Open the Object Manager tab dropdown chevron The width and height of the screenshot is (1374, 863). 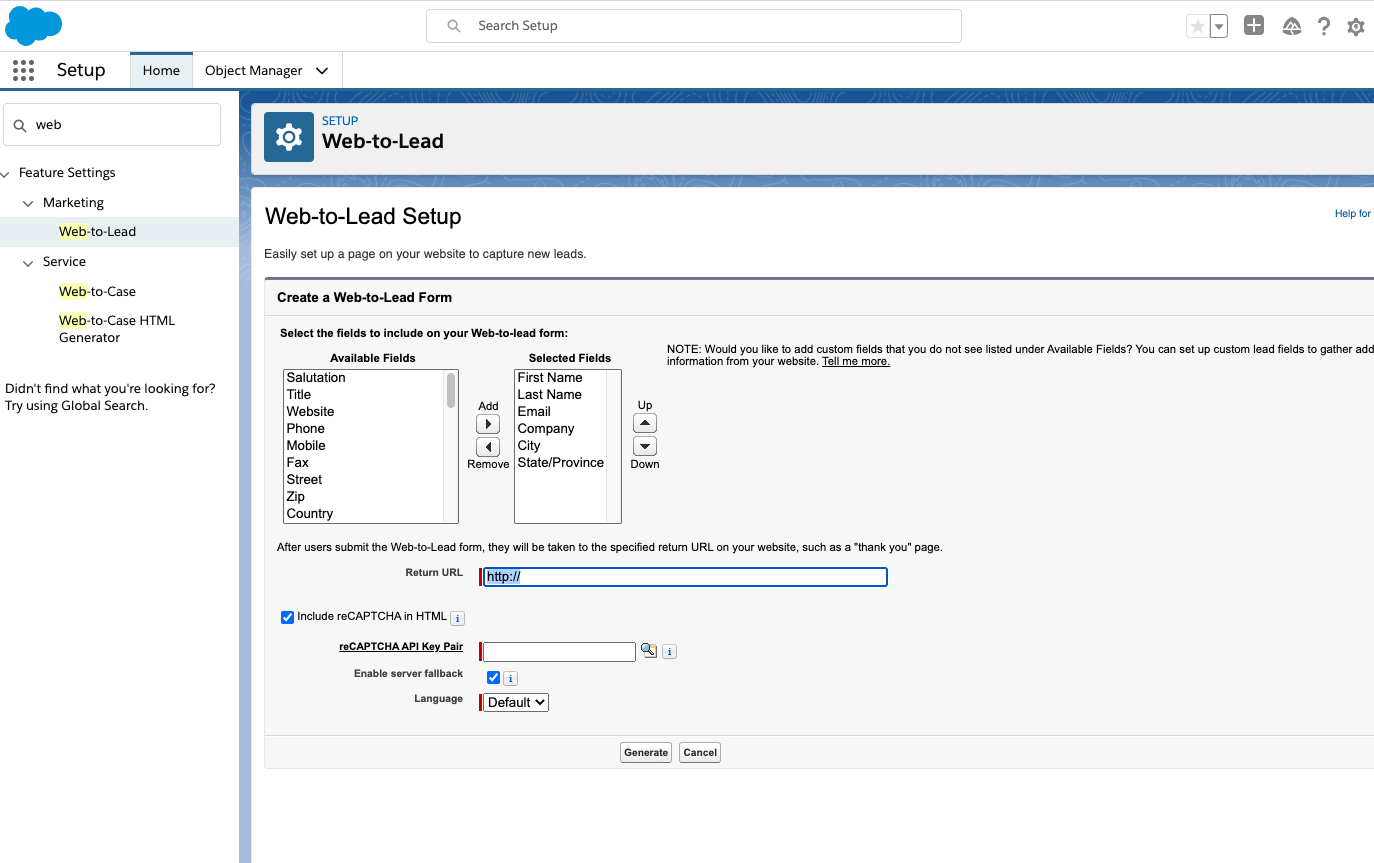322,71
